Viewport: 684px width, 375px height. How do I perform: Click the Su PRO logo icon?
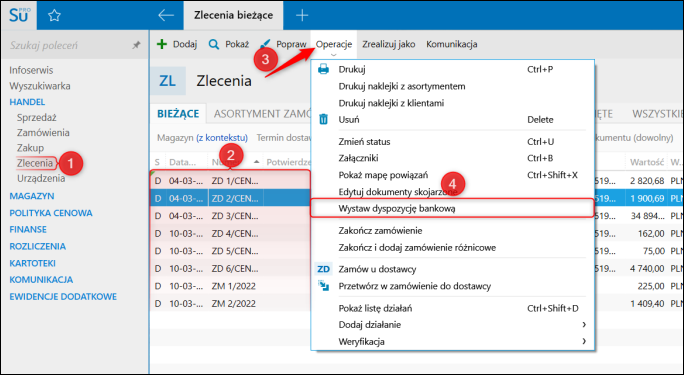(19, 15)
